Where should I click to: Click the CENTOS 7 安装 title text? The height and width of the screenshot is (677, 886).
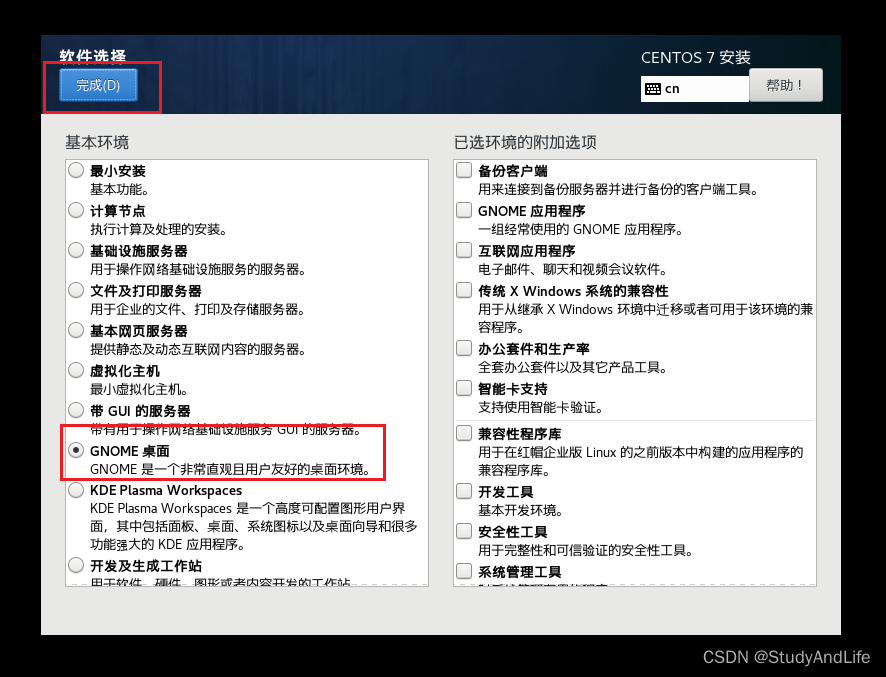696,58
